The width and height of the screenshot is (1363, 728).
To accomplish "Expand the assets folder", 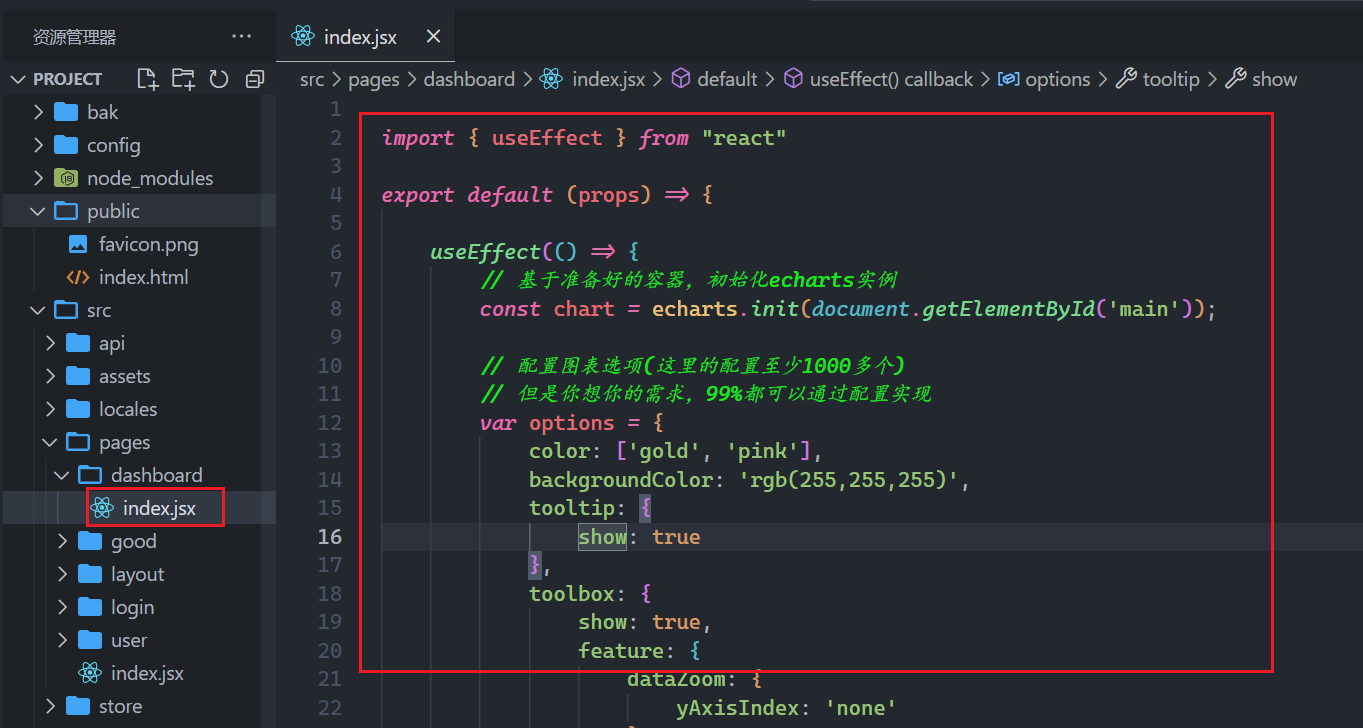I will (x=51, y=376).
